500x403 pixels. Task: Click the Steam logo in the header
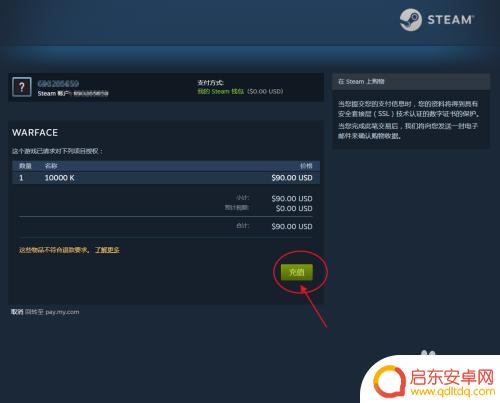click(437, 20)
